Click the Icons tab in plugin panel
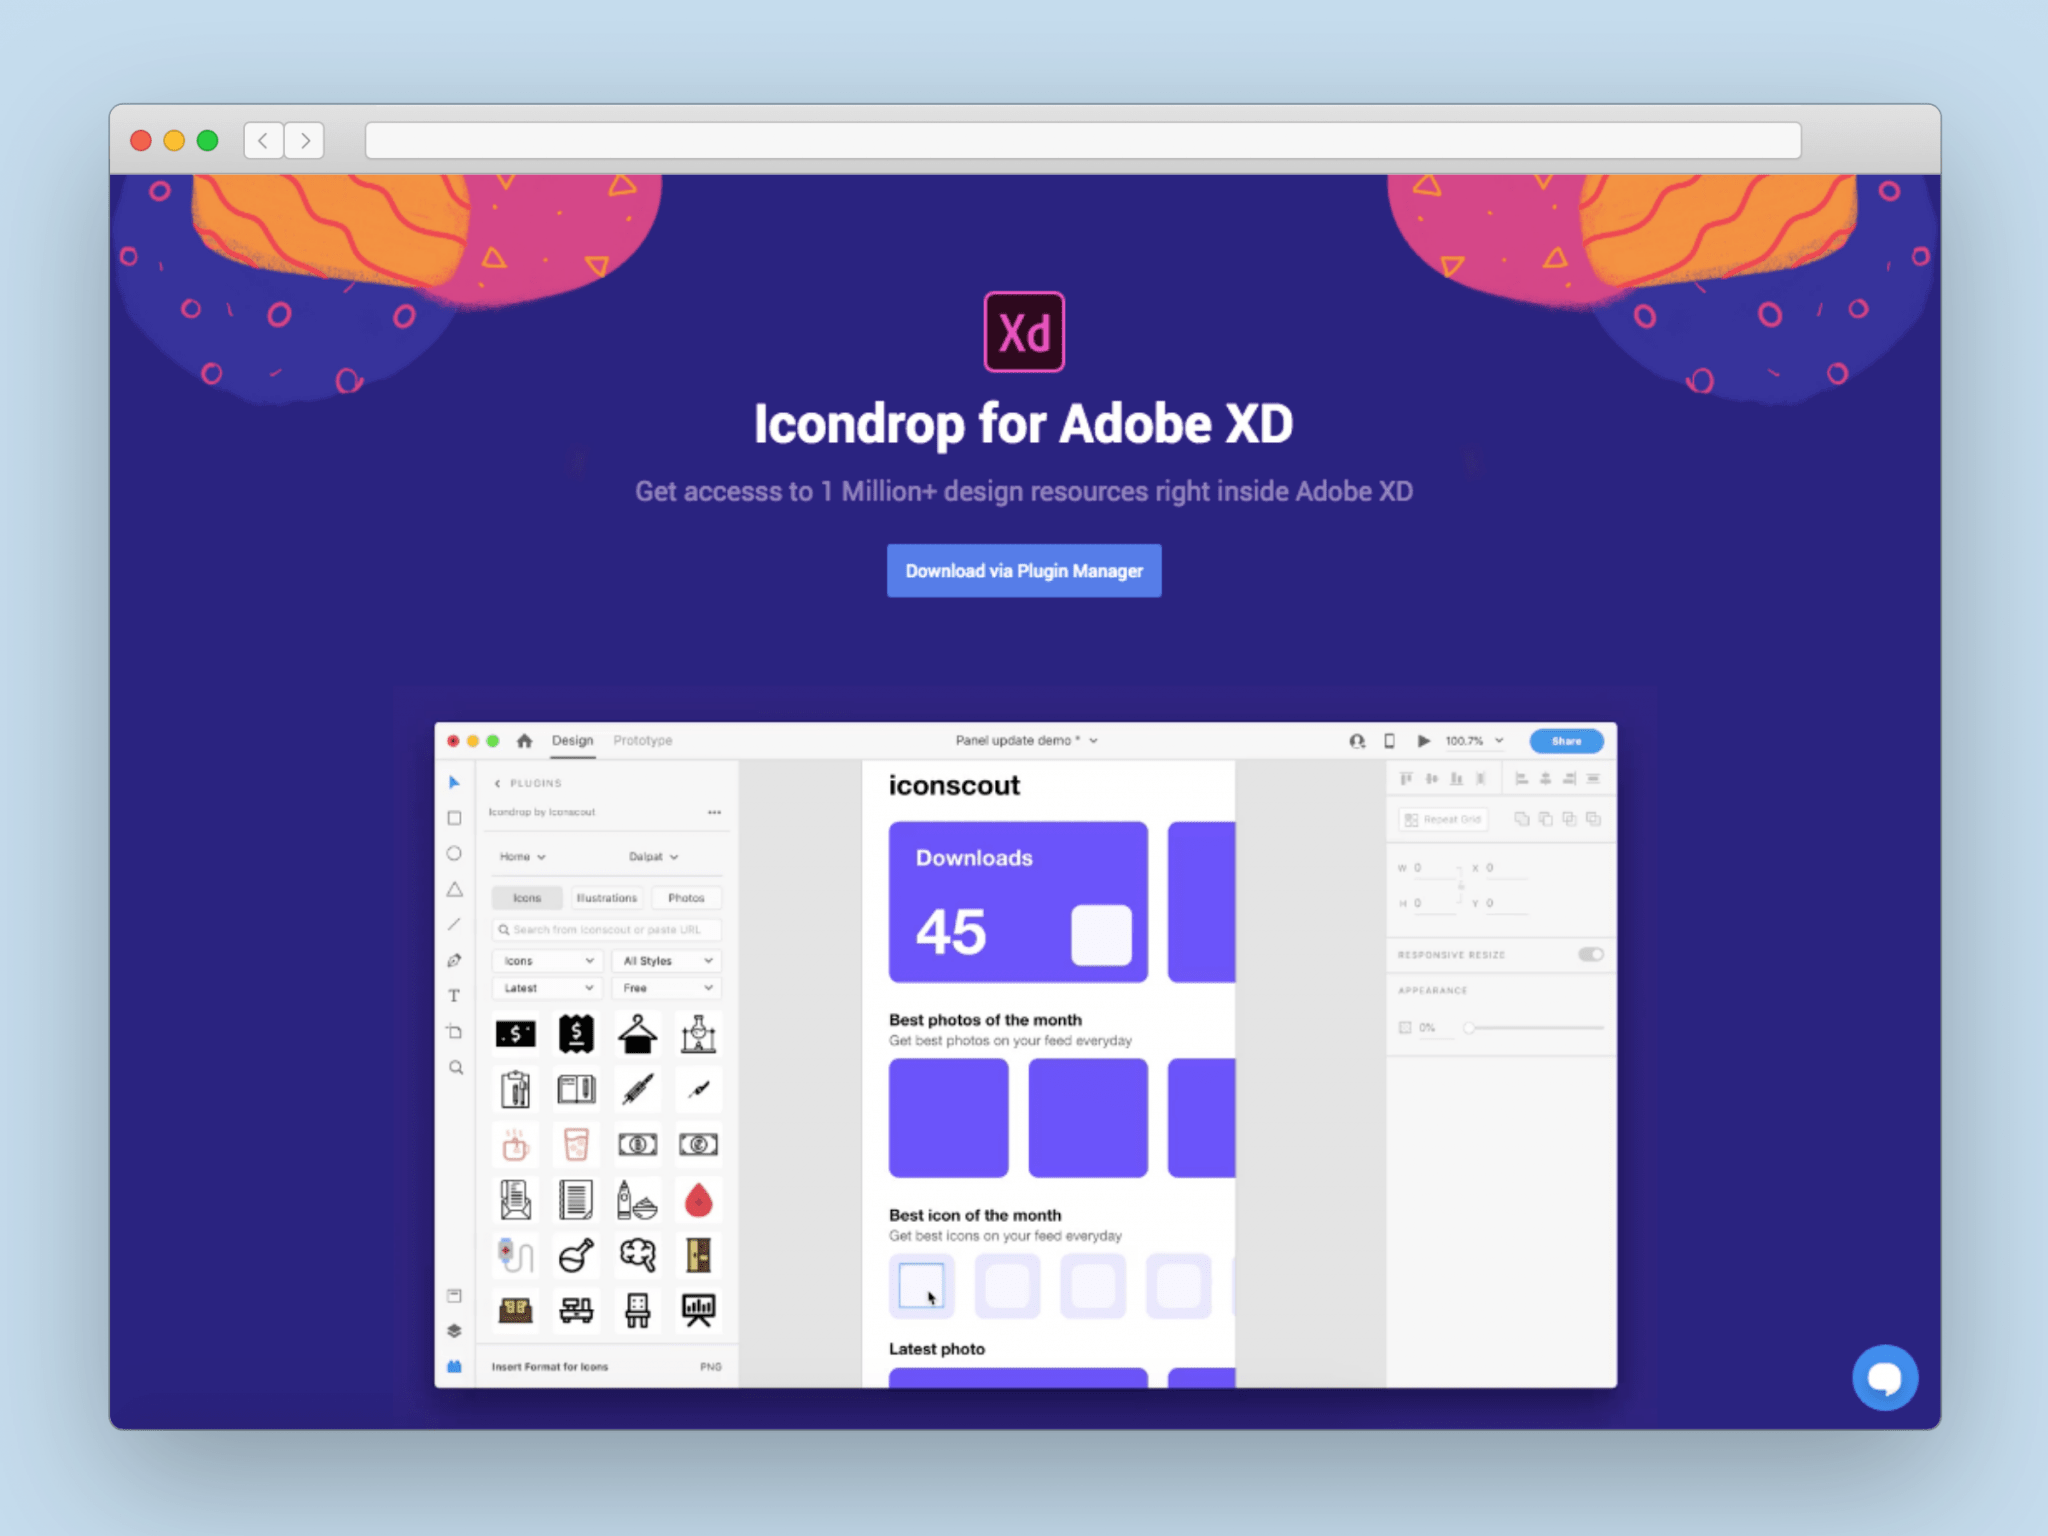This screenshot has height=1536, width=2048. (x=526, y=897)
